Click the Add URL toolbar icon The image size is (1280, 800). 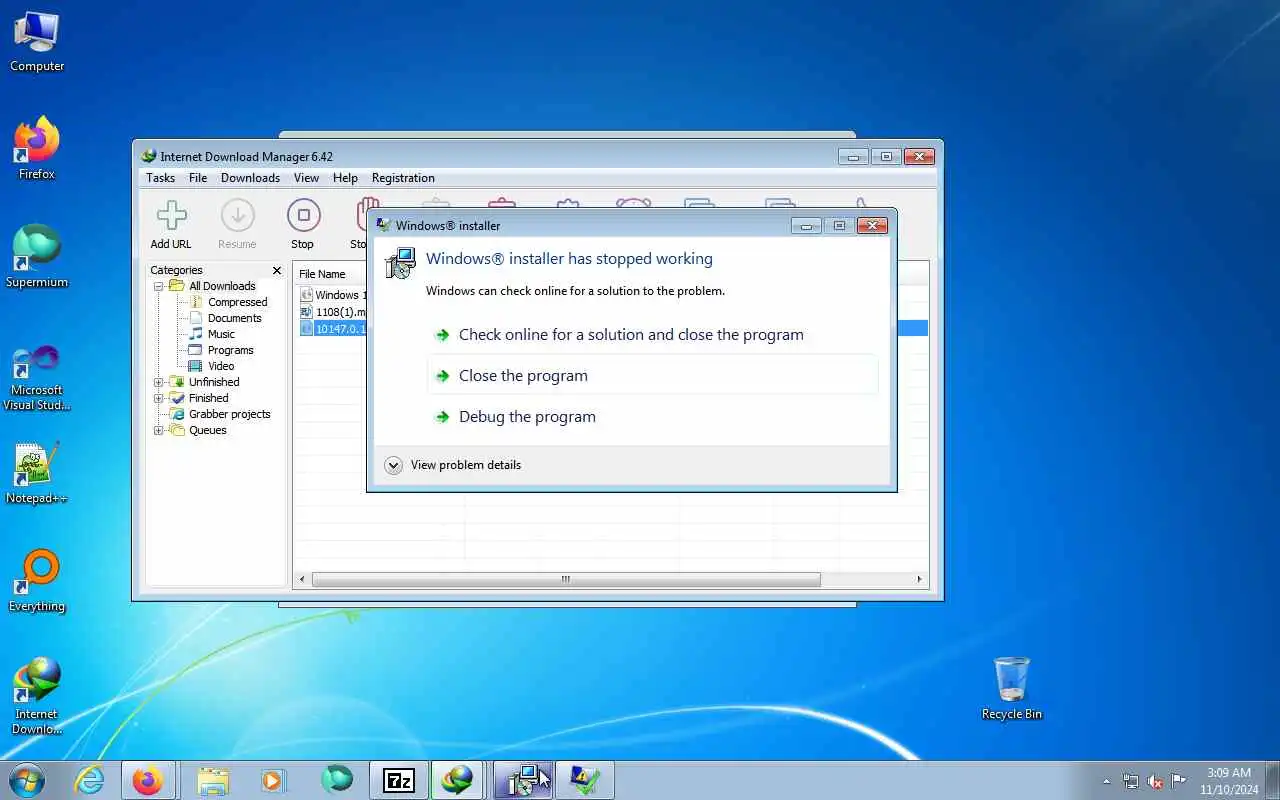171,224
